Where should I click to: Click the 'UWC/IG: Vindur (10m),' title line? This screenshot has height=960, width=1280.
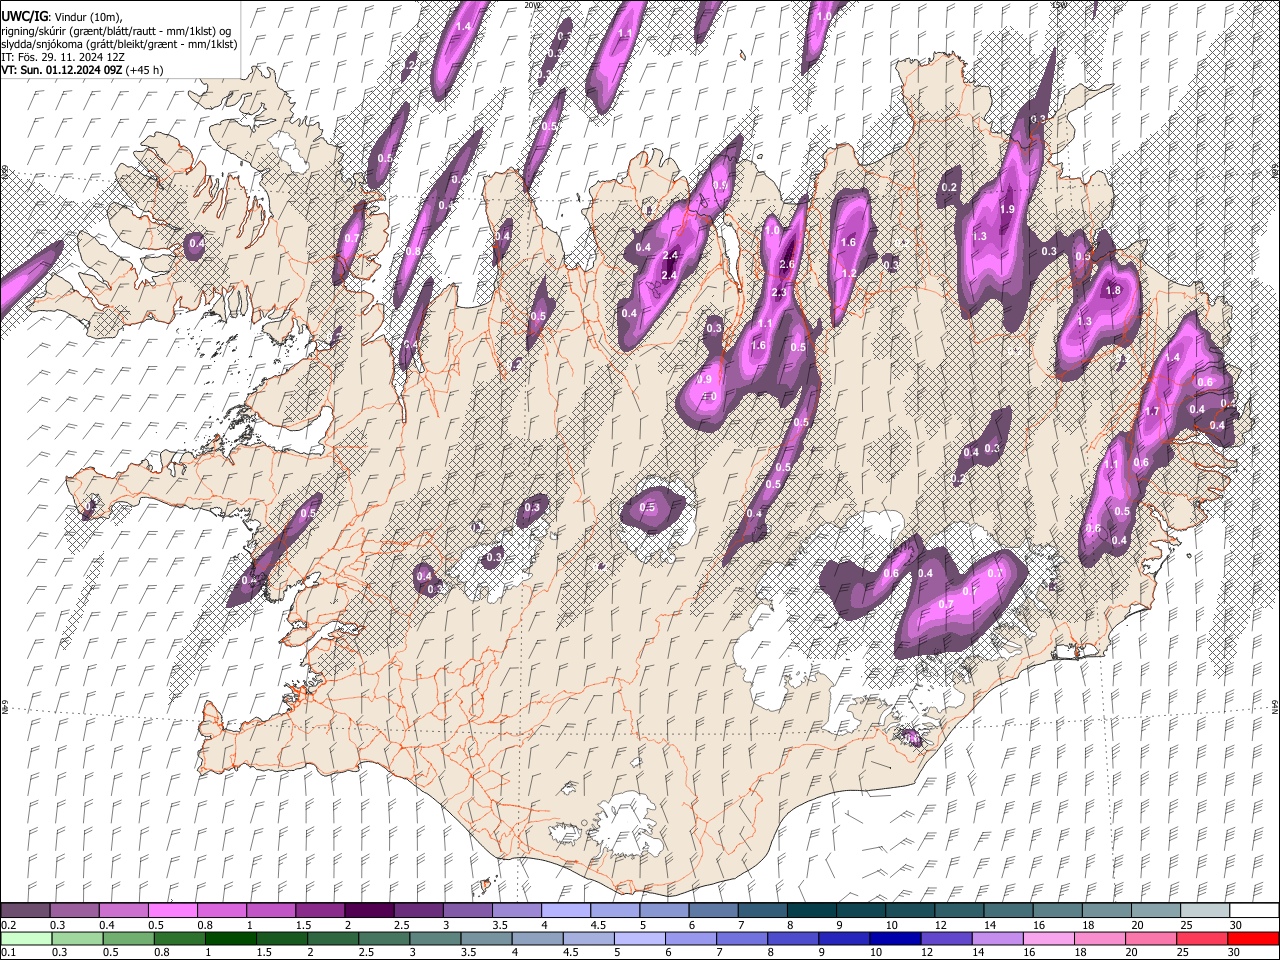coord(61,17)
